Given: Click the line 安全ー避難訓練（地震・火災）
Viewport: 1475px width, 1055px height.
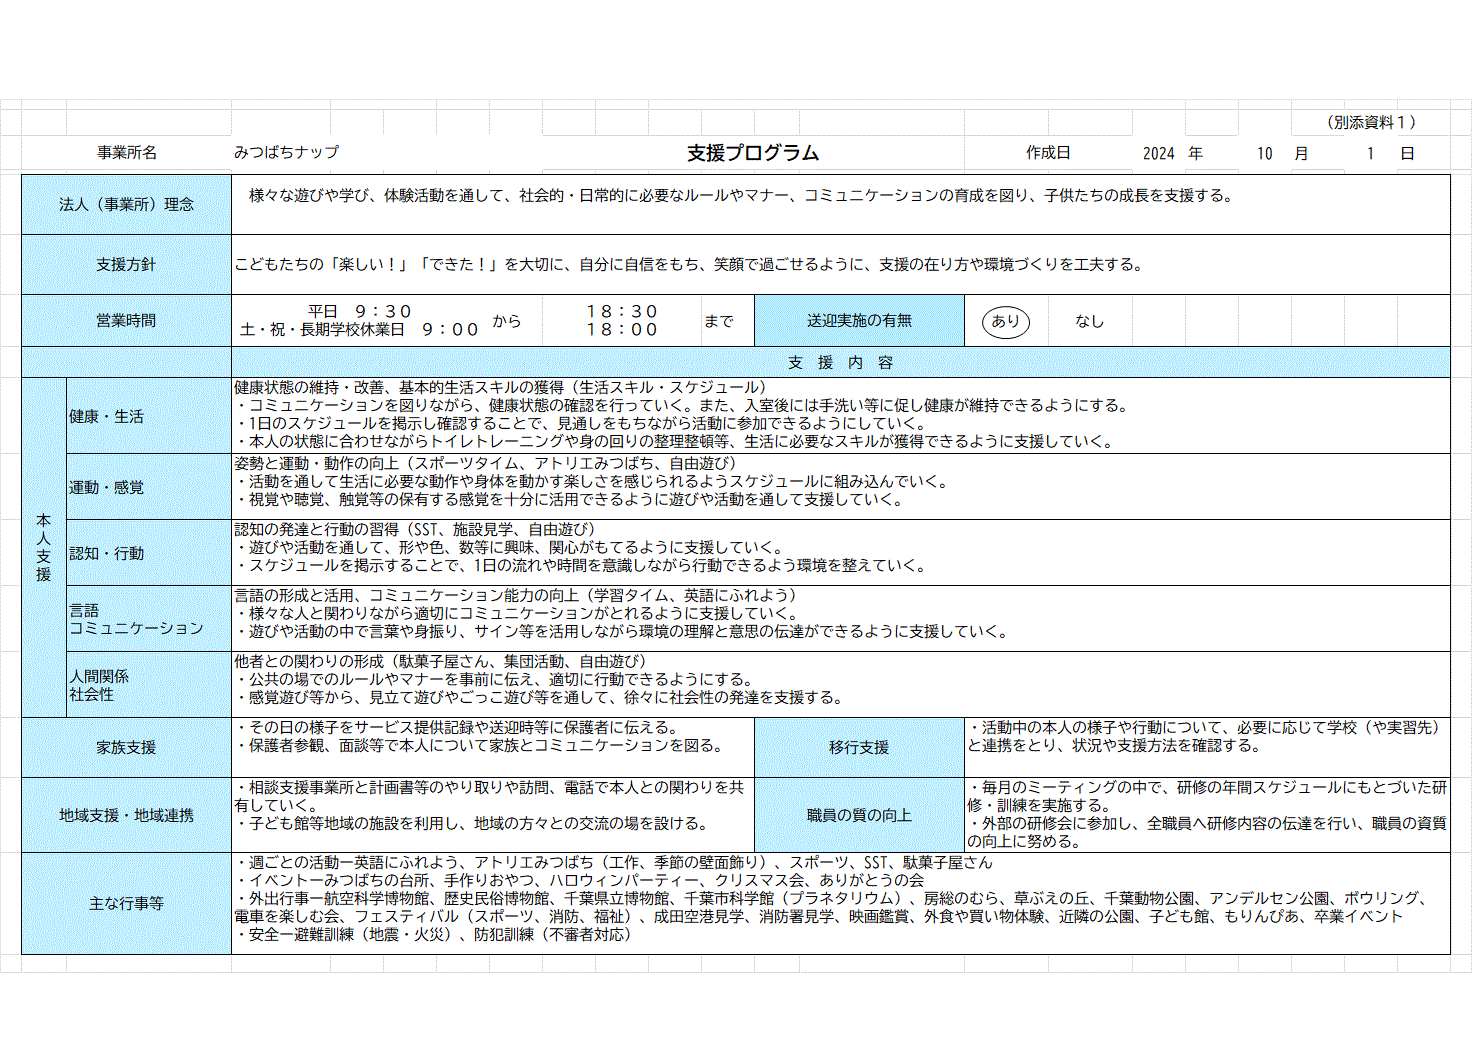Looking at the screenshot, I should [433, 935].
